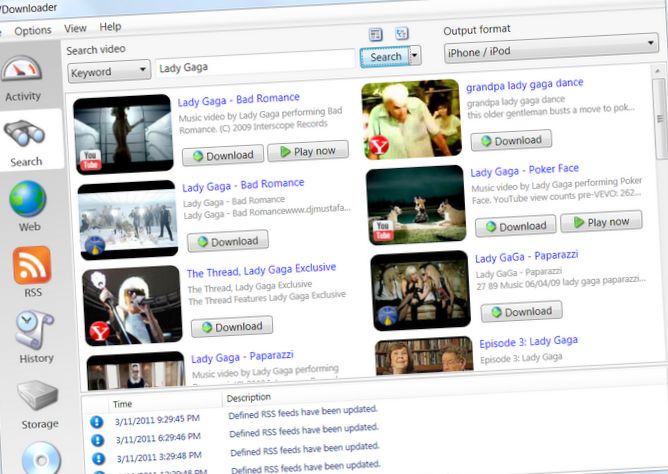Click info icon for 3:29:48 PM entry

click(98, 458)
